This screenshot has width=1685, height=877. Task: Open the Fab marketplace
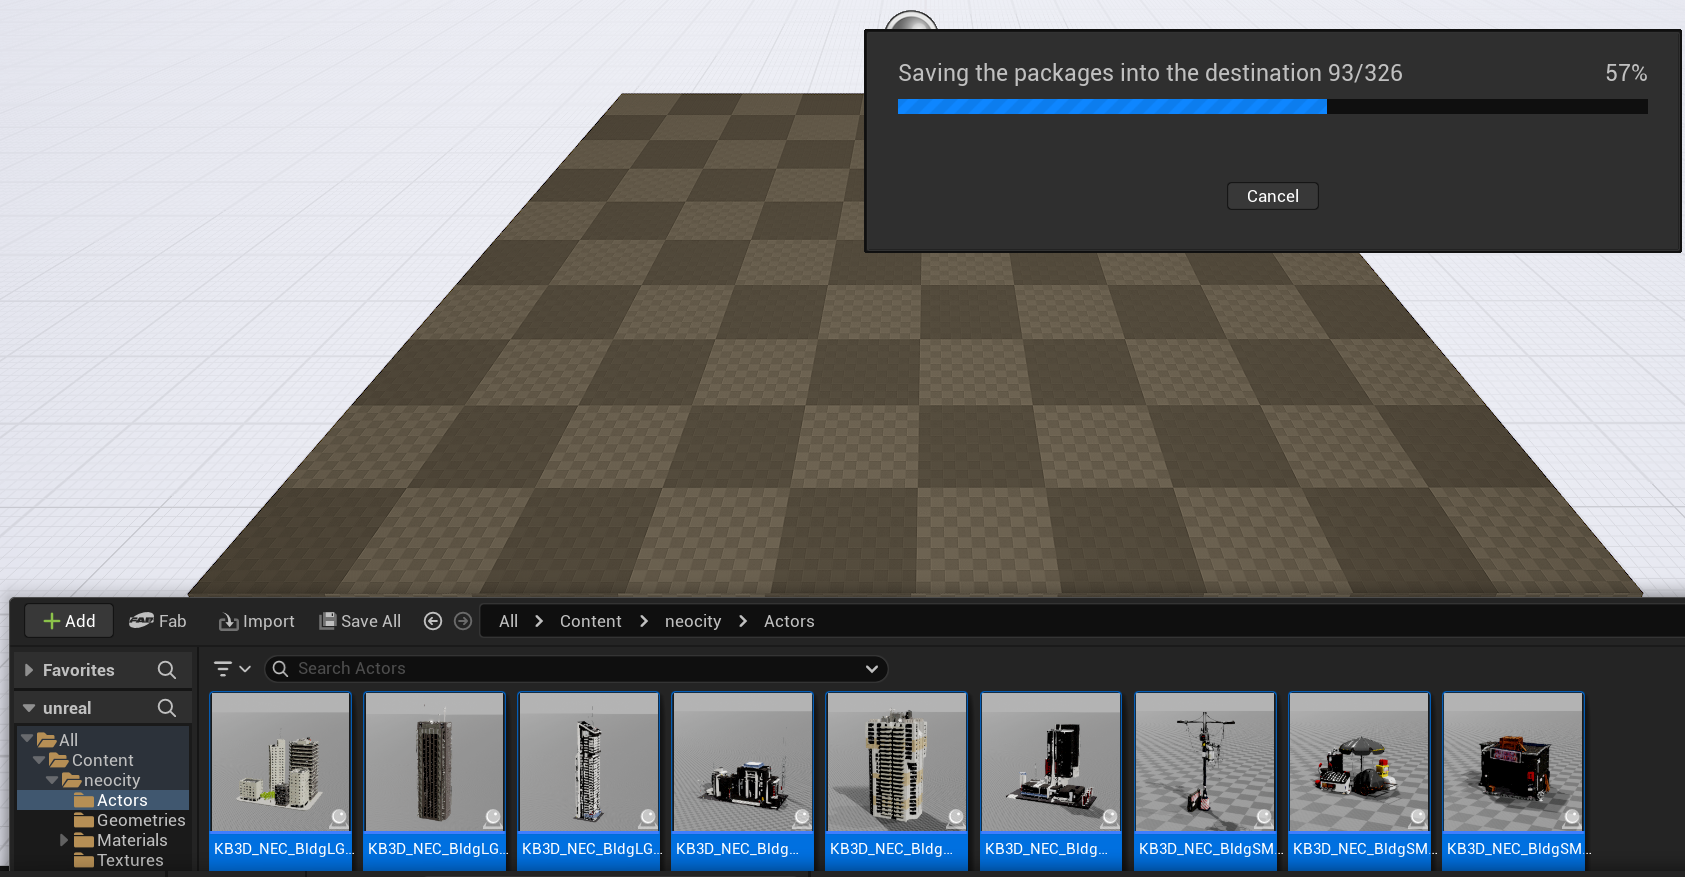[x=158, y=621]
